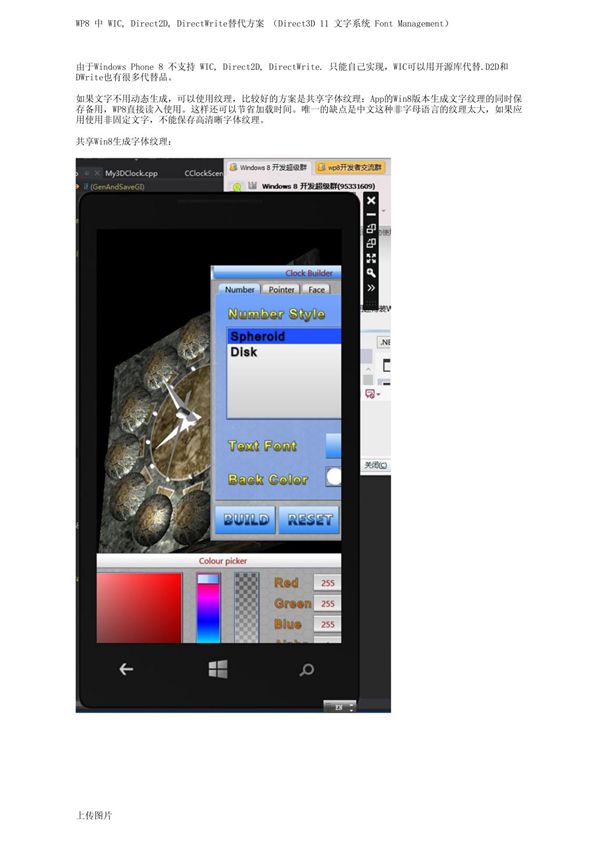600x850 pixels.
Task: Click the Windows 8 开发超级群(95331609) group title
Action: [x=318, y=186]
